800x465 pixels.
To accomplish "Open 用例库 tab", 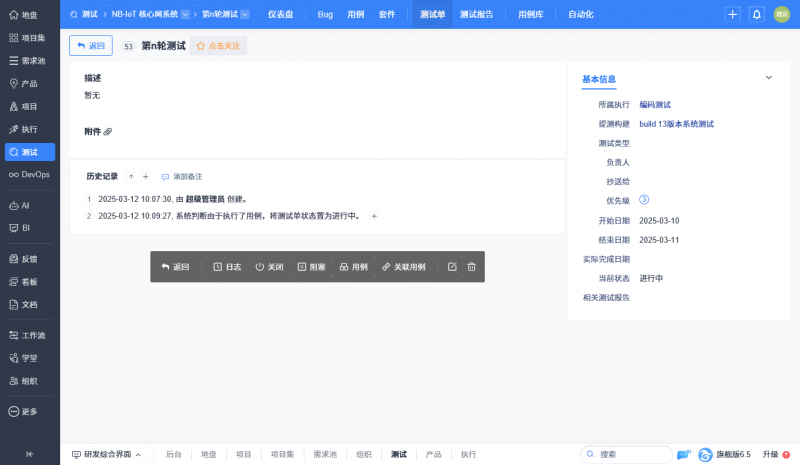I will pos(531,14).
